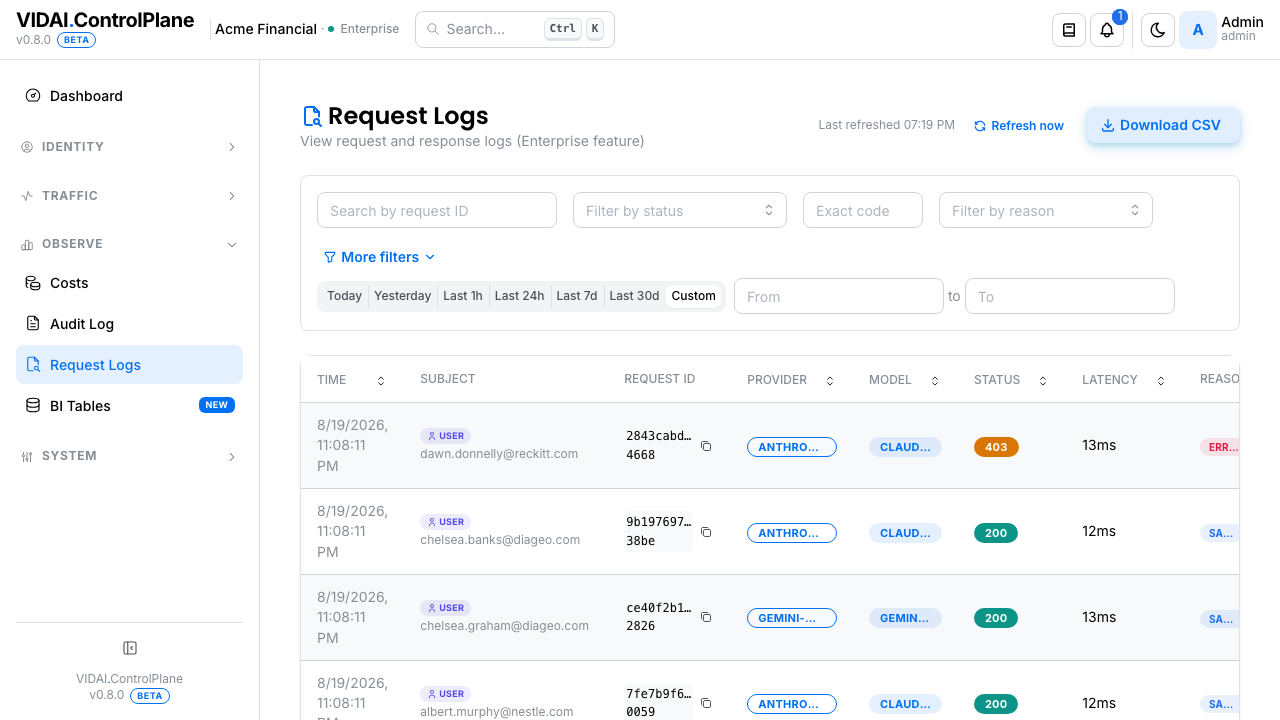Viewport: 1280px width, 720px height.
Task: Open Filter by status dropdown
Action: [x=680, y=210]
